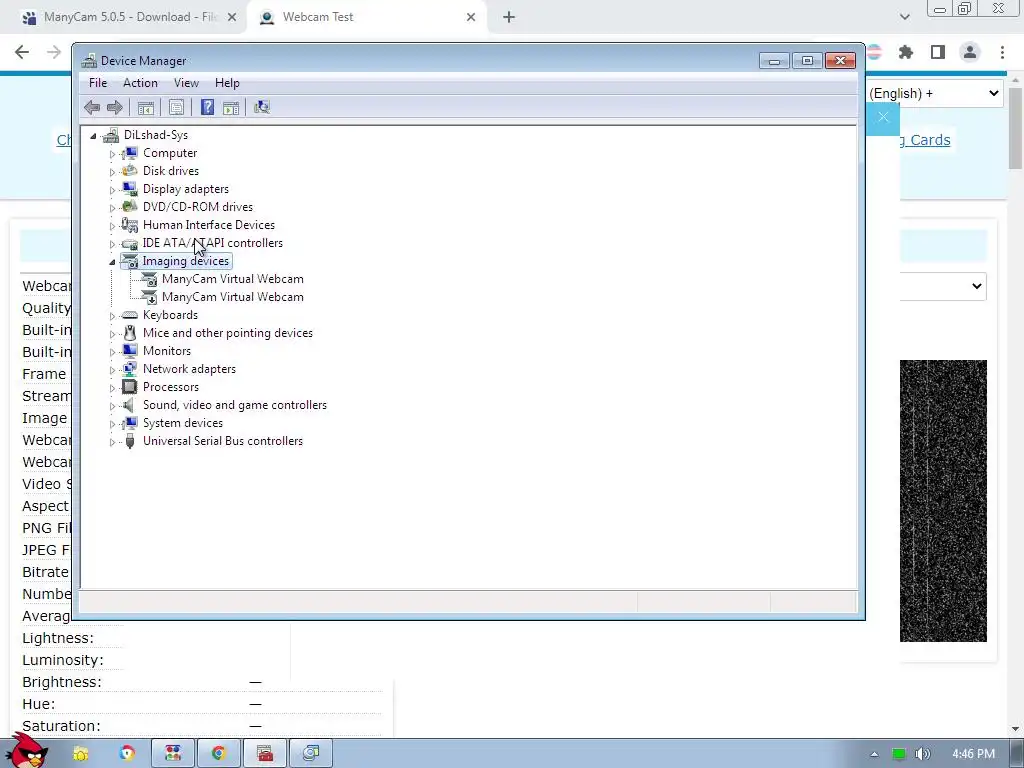Toggle the Show/Hide Console Tree toolbar icon
The height and width of the screenshot is (768, 1024).
[146, 108]
